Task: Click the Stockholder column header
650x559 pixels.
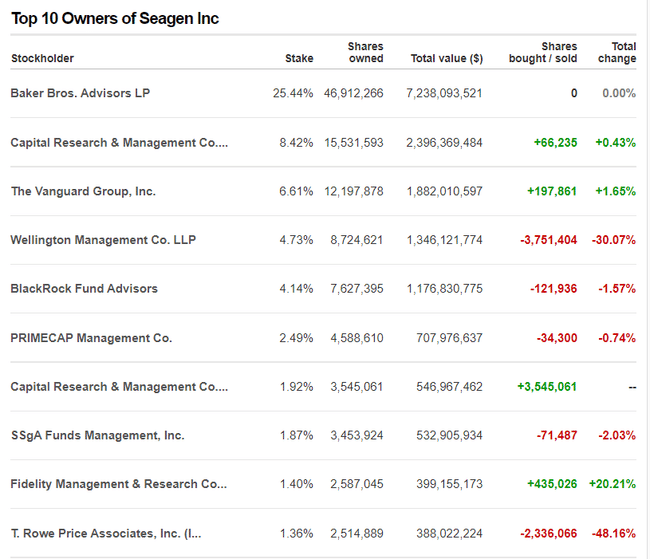Action: pos(42,59)
